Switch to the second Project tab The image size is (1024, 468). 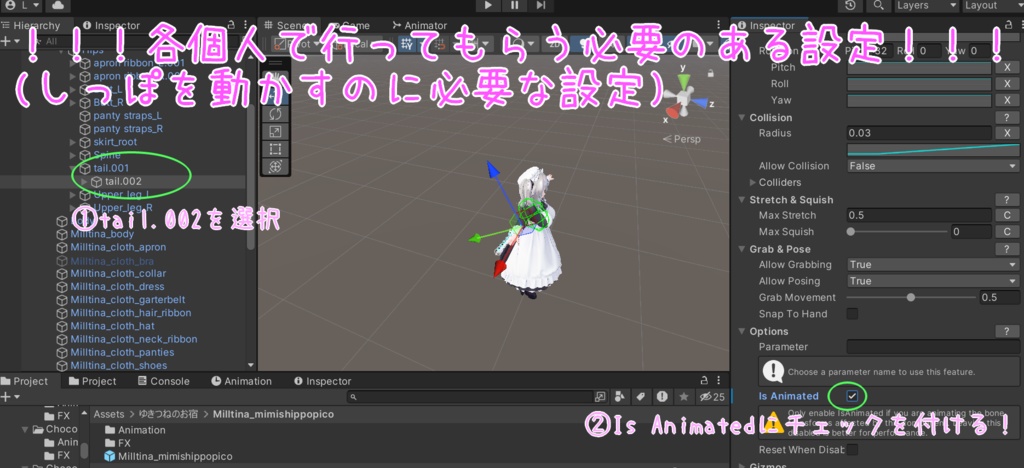[x=92, y=381]
